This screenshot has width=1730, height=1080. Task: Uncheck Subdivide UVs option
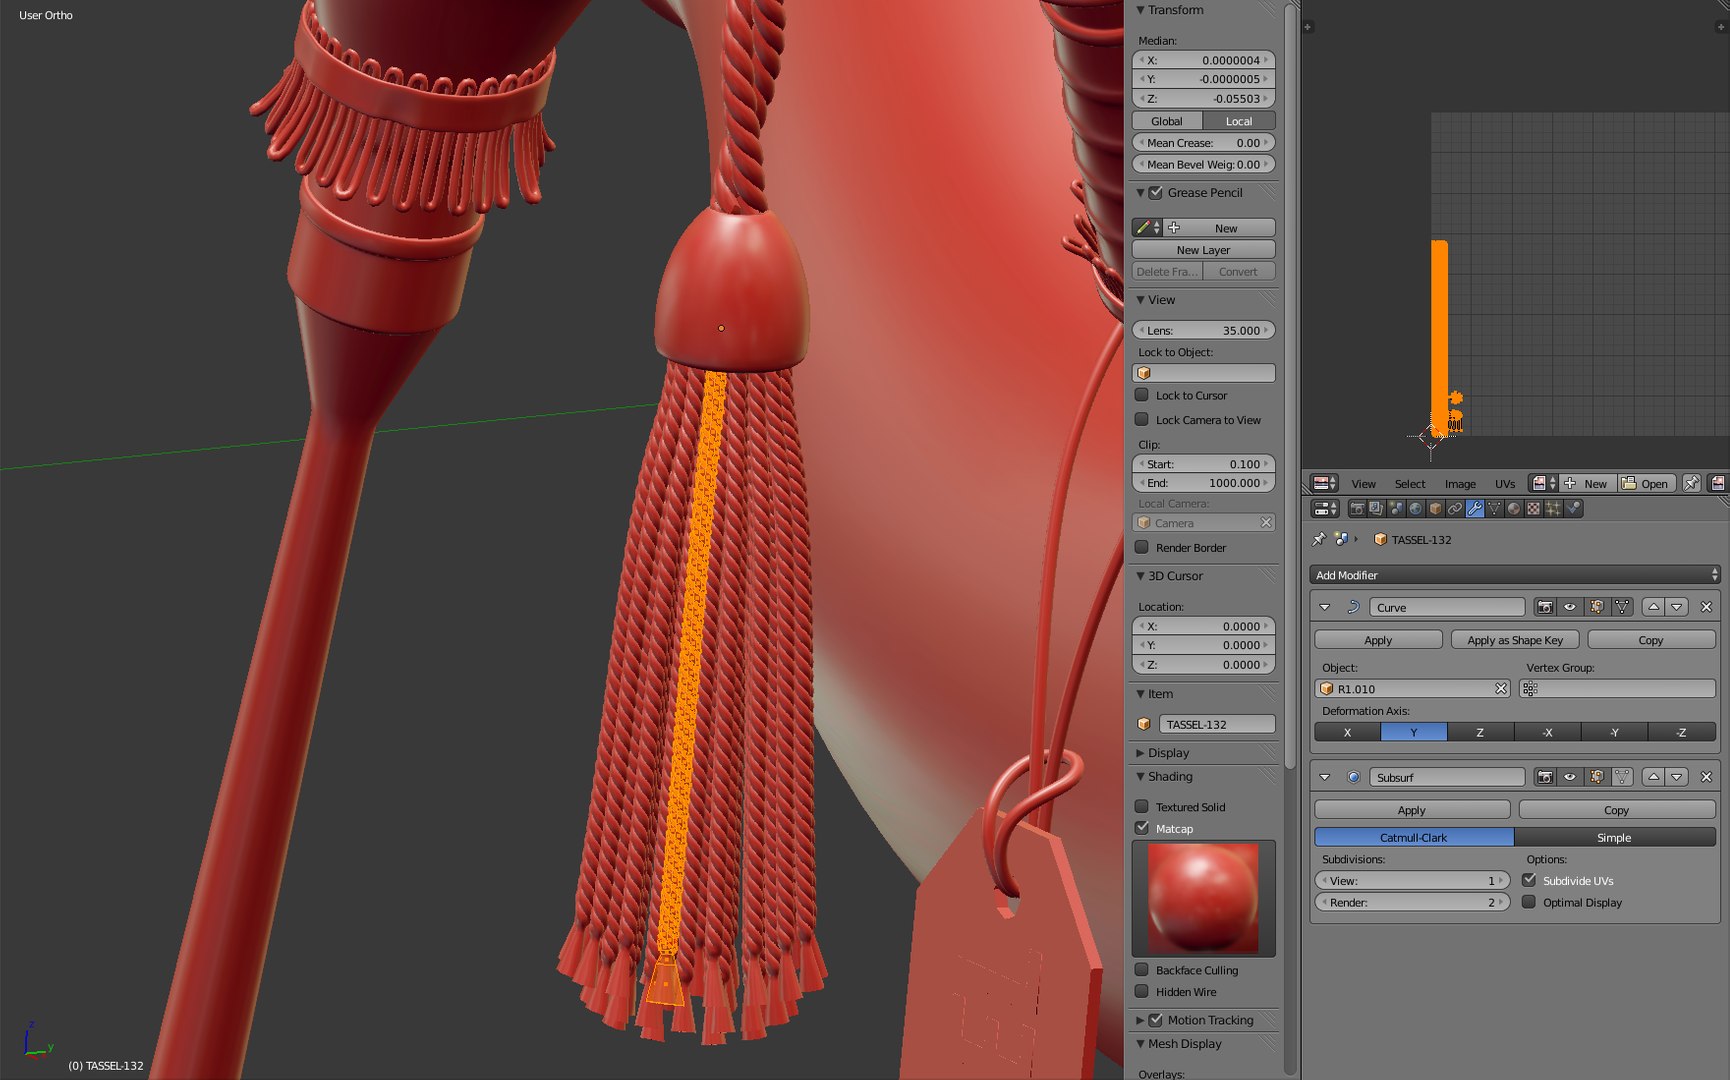pyautogui.click(x=1529, y=880)
